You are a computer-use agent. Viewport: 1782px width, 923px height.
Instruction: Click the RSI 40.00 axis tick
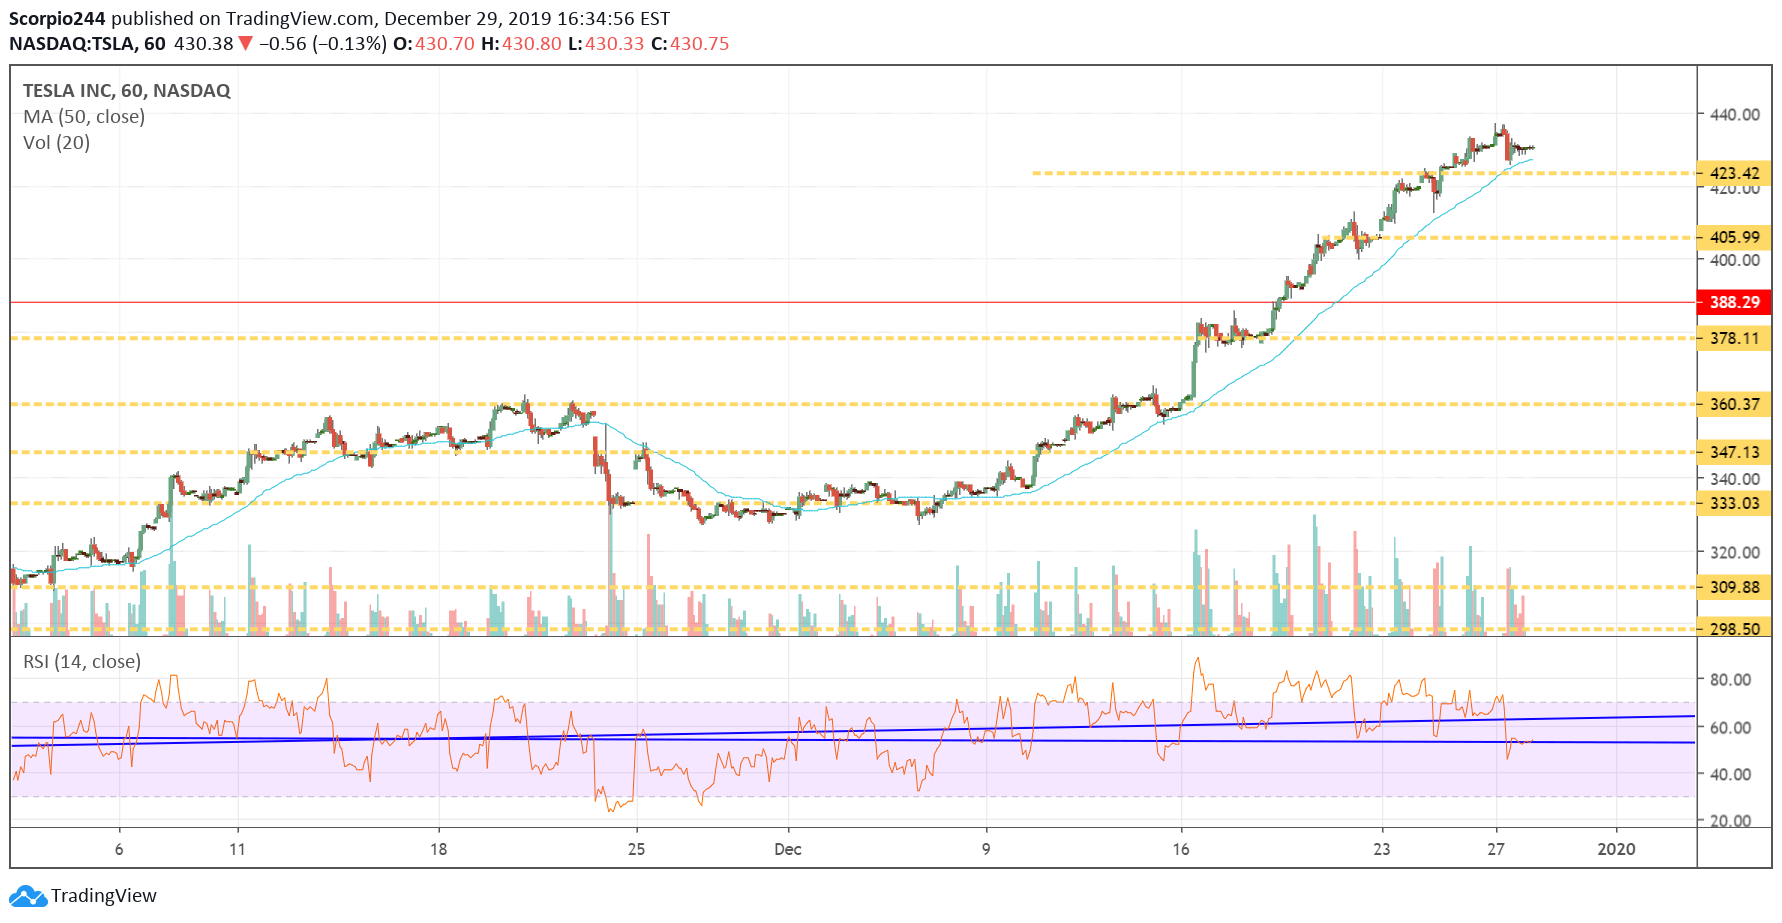point(1731,775)
